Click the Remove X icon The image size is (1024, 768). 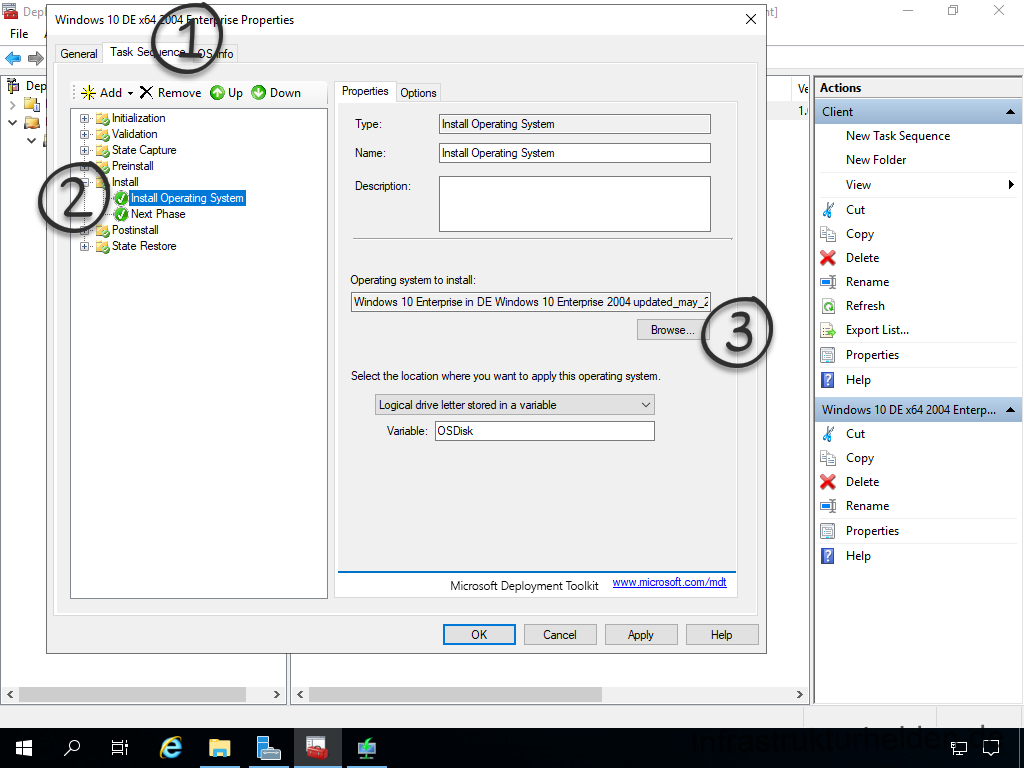pos(146,93)
